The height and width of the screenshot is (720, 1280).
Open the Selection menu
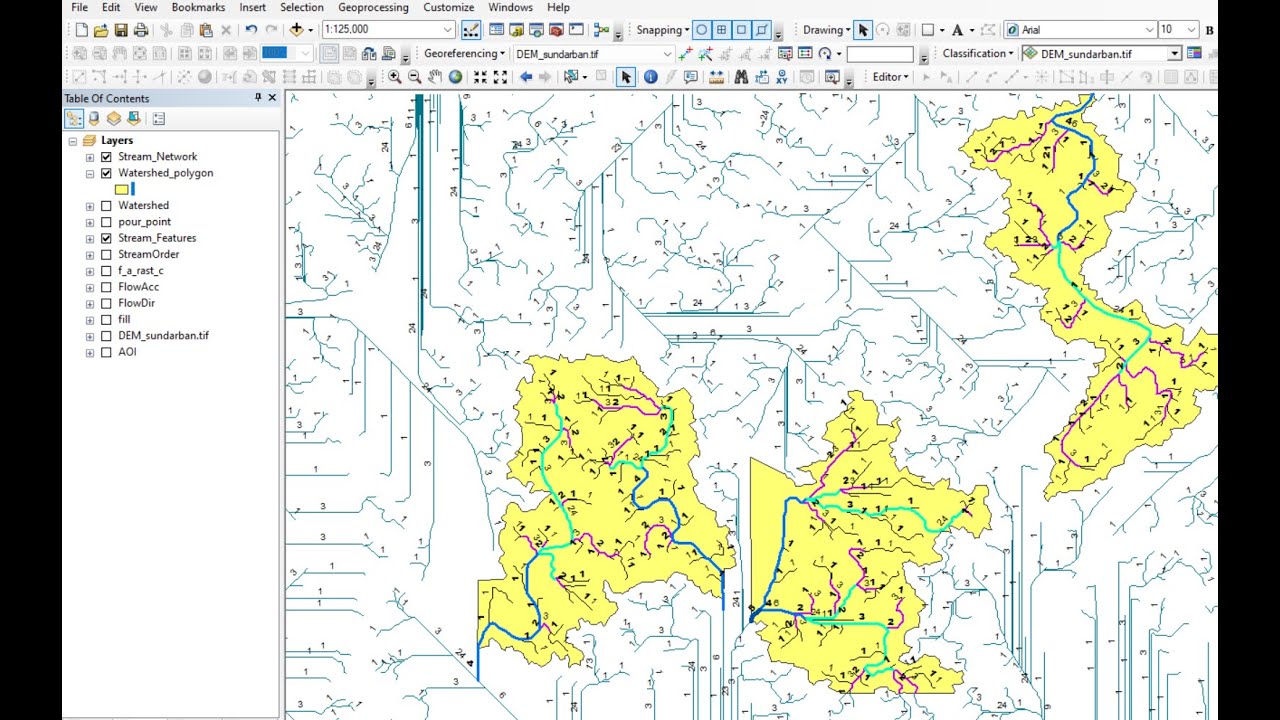point(302,7)
